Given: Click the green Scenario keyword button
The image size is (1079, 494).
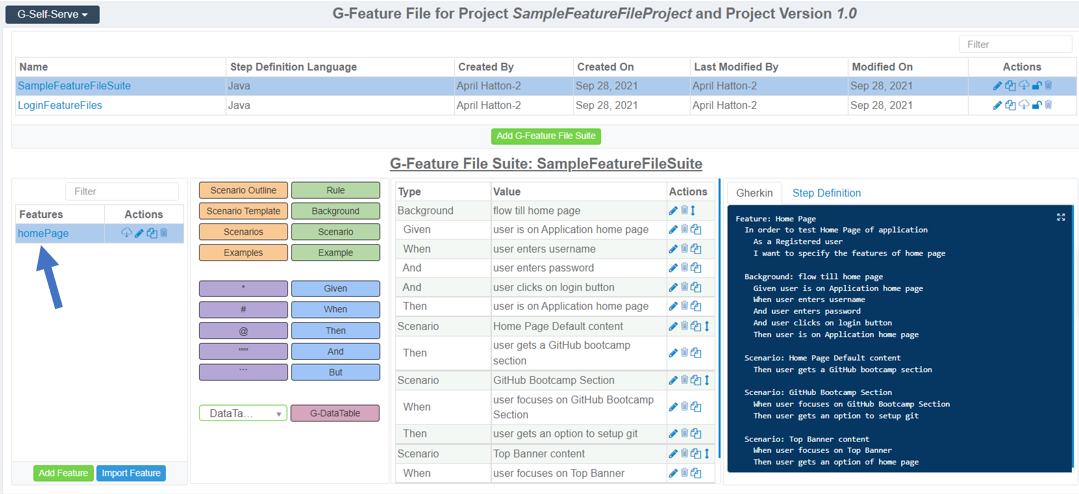Looking at the screenshot, I should point(336,232).
